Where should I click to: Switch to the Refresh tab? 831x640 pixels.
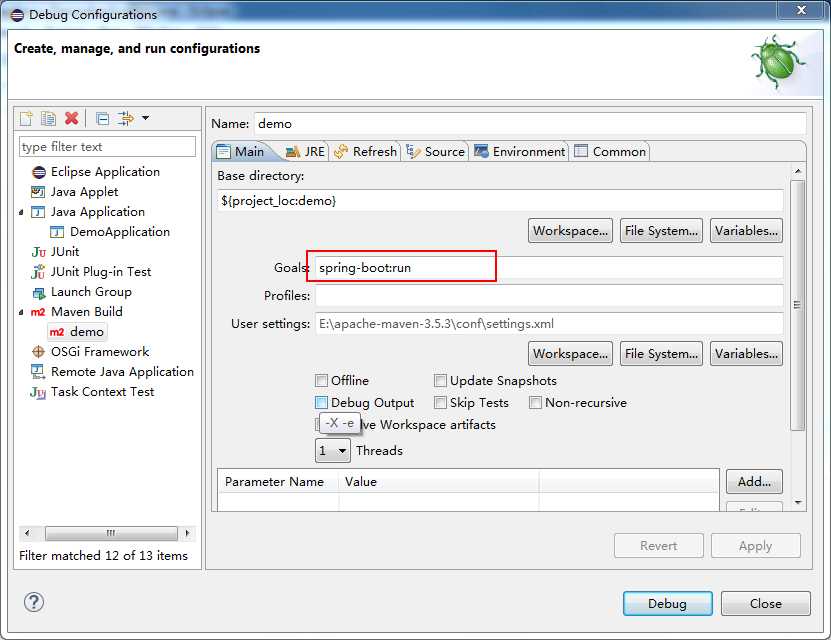point(366,152)
